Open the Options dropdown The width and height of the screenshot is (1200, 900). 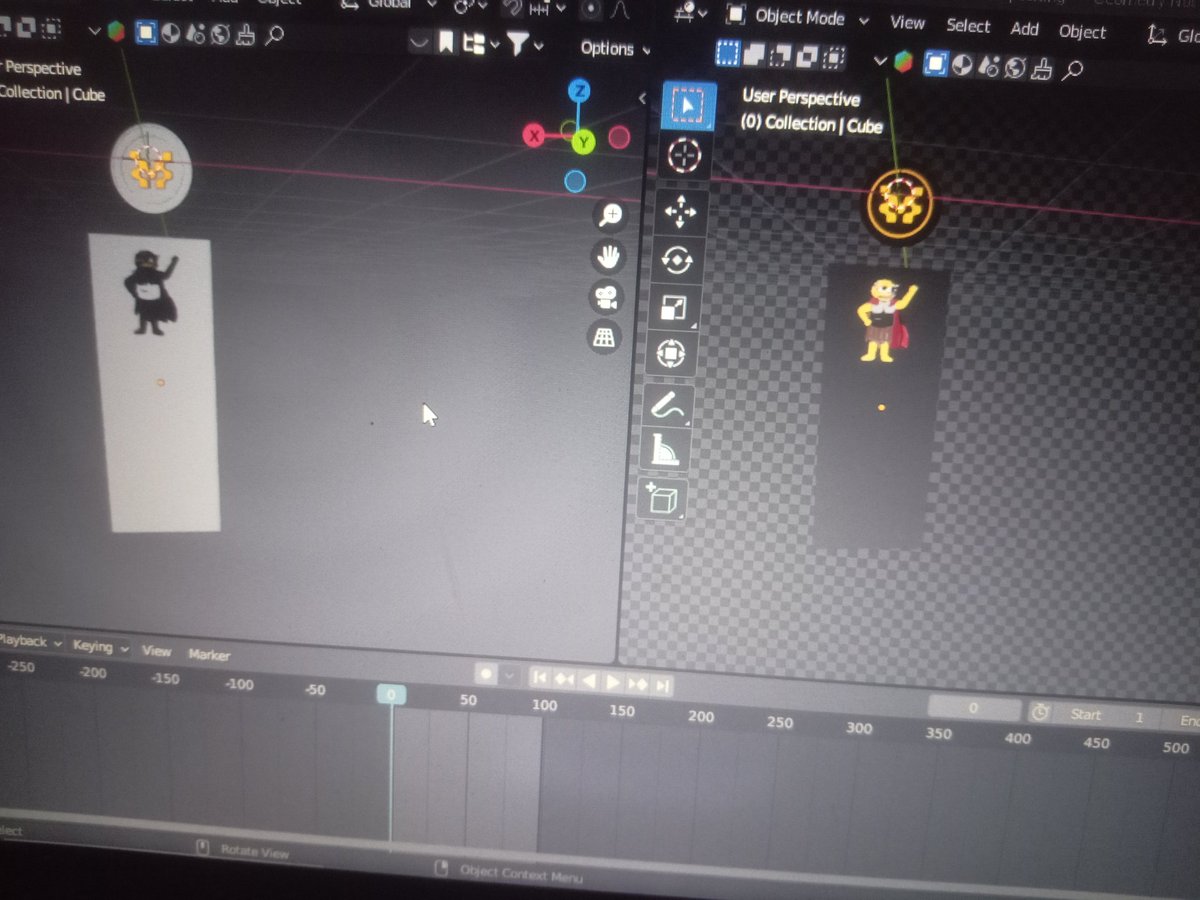[x=615, y=49]
